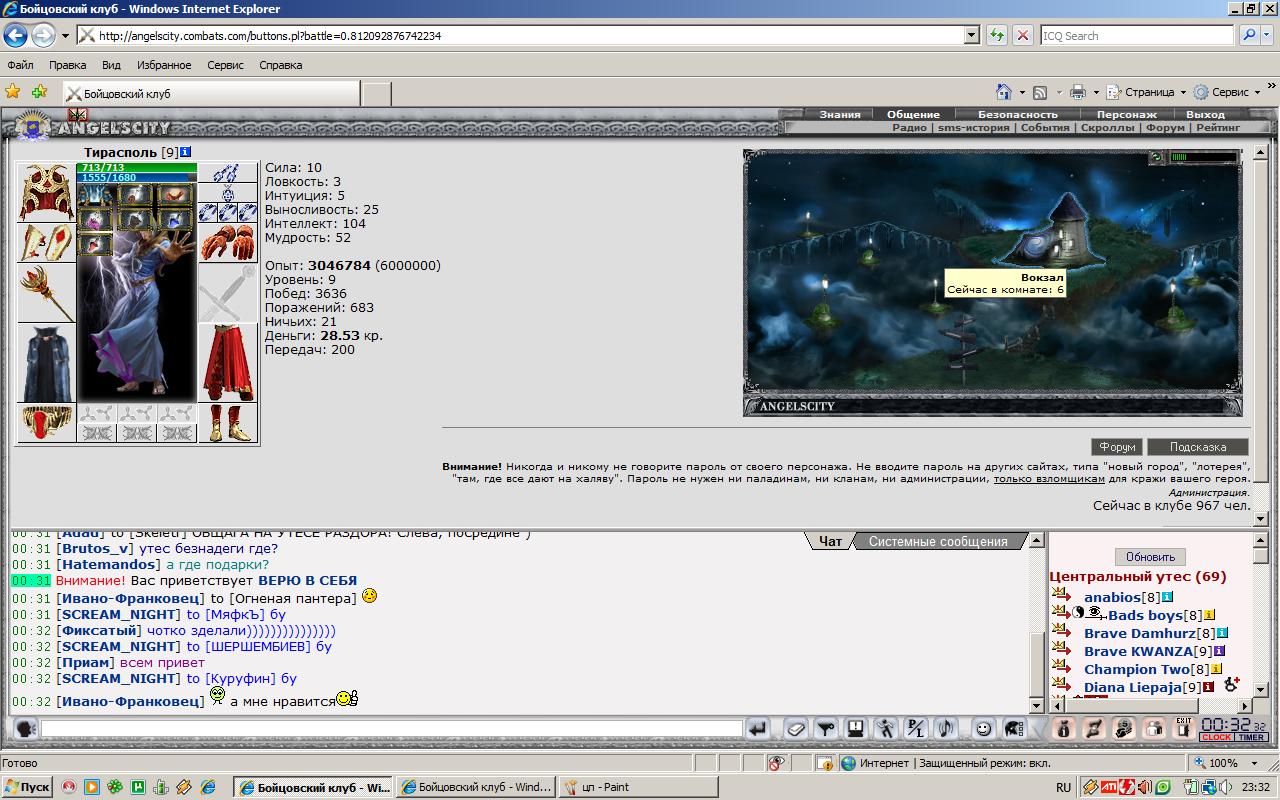Click the eraser clear chat icon
Viewport: 1280px width, 800px height.
(796, 729)
